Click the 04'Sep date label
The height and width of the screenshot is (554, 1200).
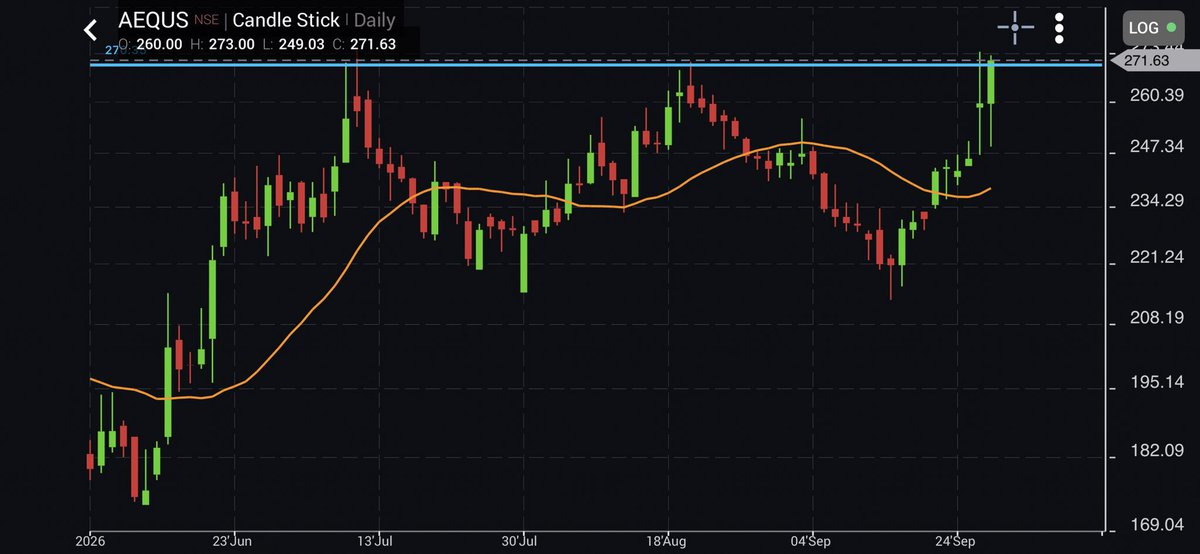coord(811,541)
